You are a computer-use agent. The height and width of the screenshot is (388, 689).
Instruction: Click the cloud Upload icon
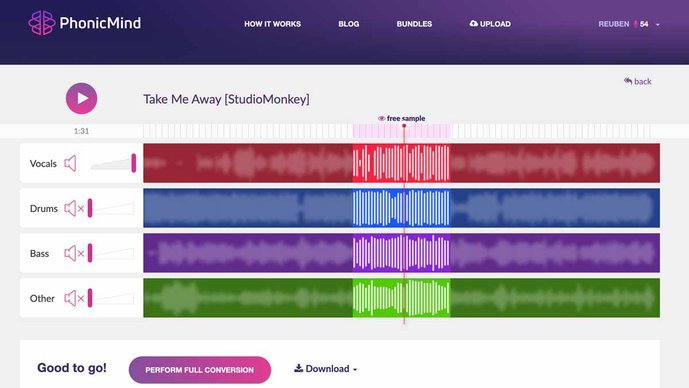[473, 24]
